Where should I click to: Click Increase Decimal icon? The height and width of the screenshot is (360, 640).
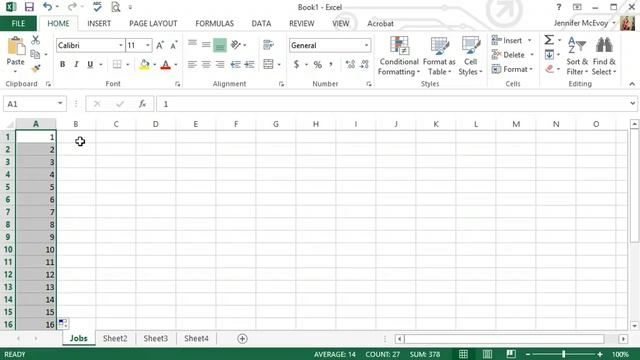point(350,64)
